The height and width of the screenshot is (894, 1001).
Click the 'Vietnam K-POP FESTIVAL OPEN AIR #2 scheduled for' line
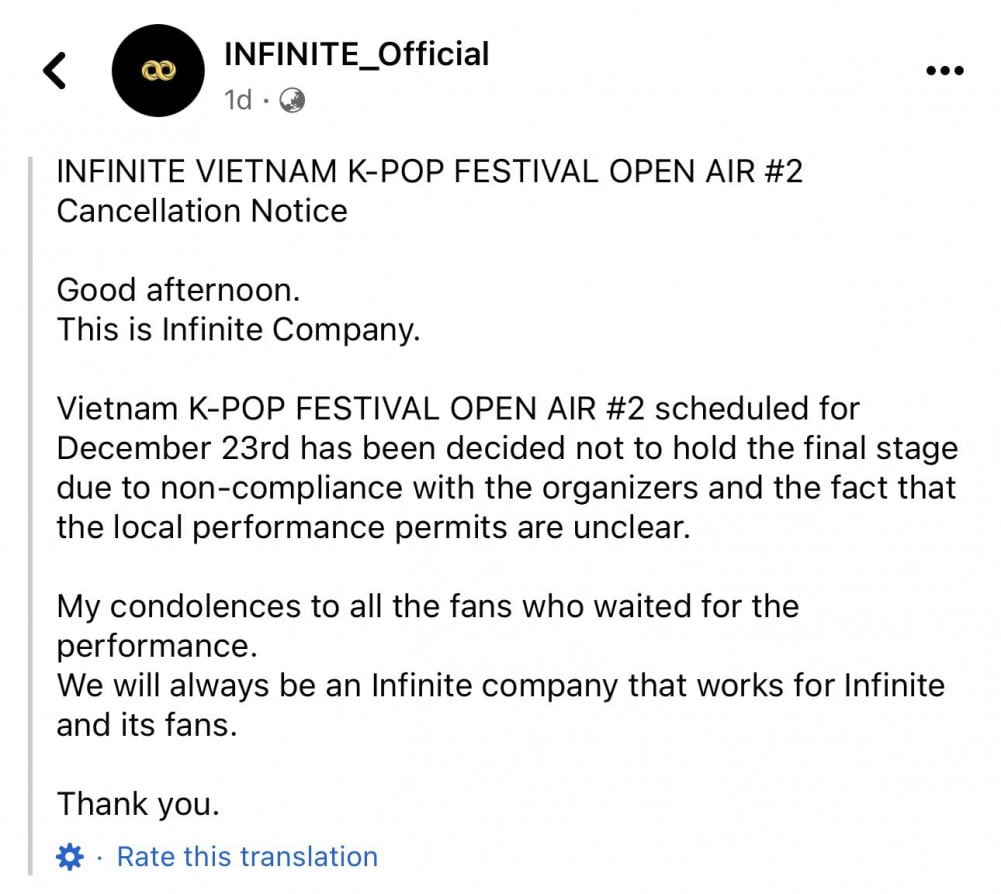458,409
